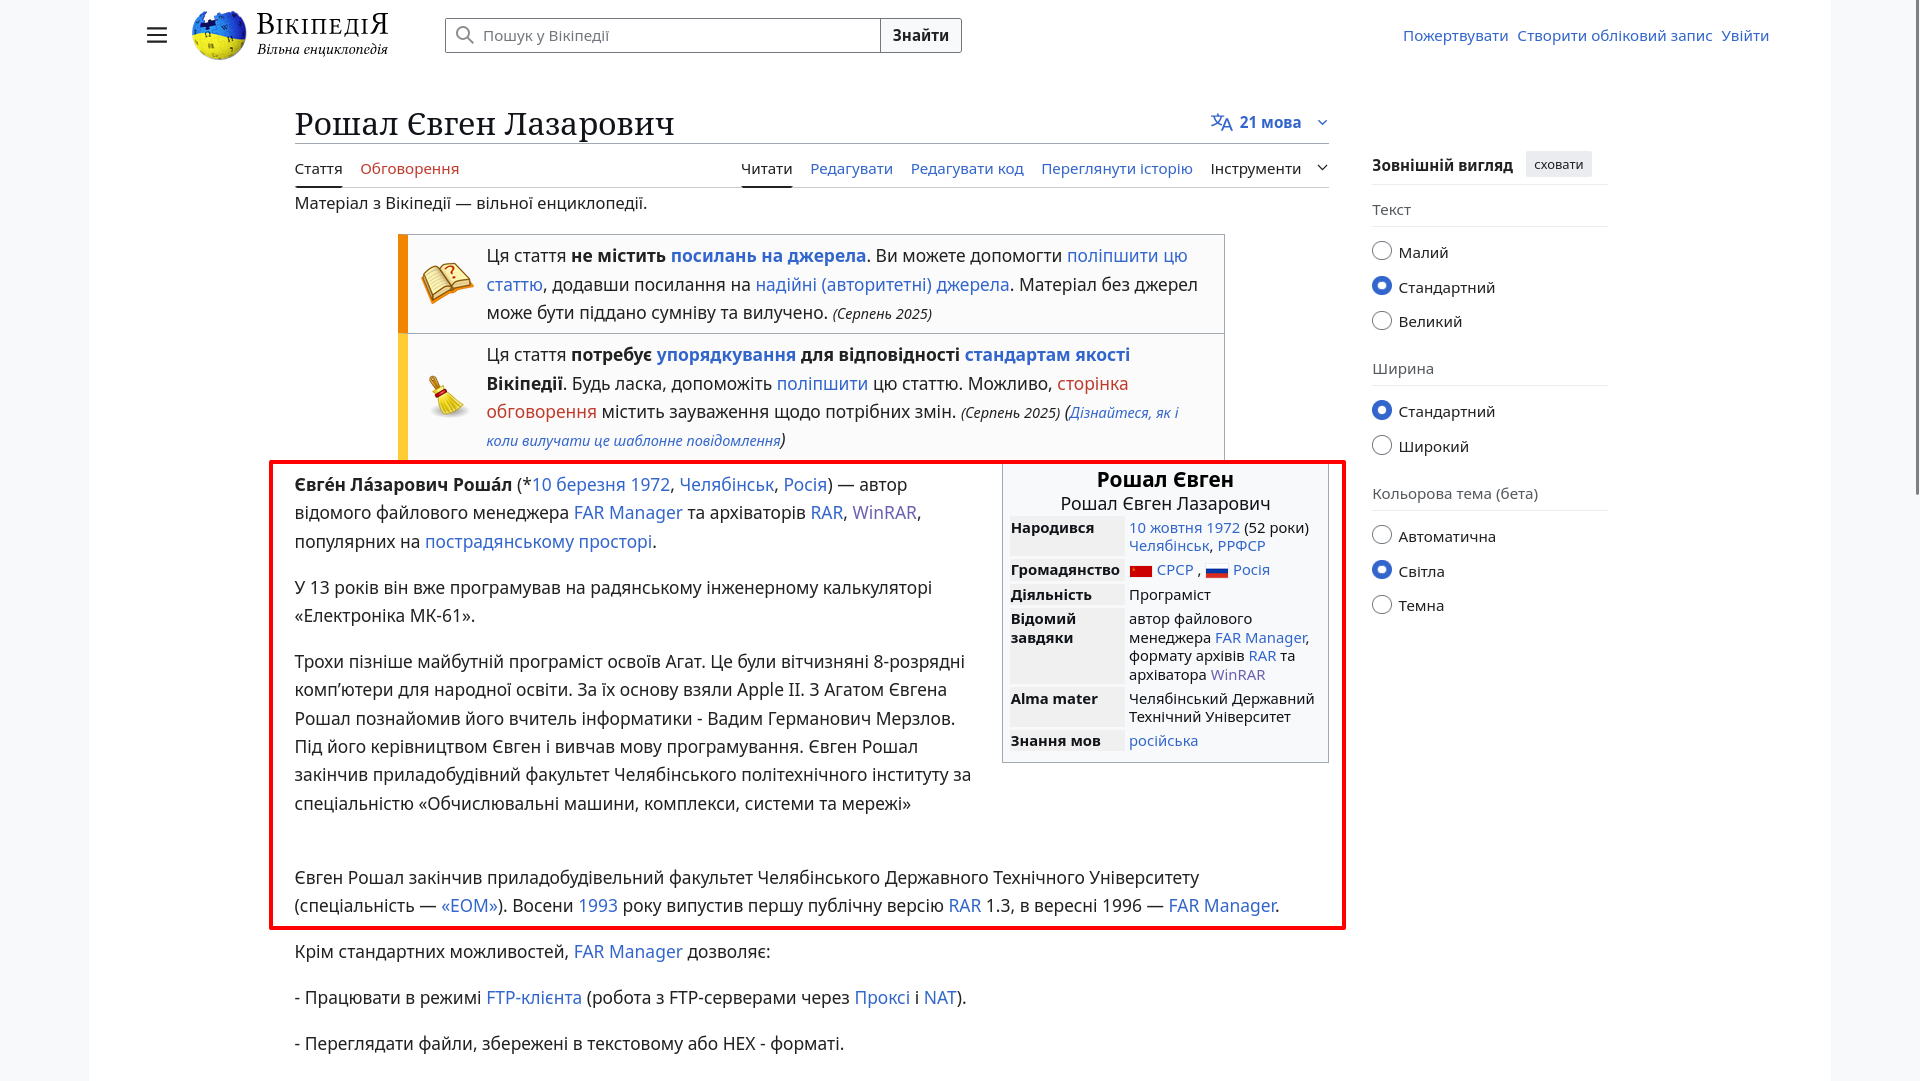Select the Широкий width option
The image size is (1920, 1081).
coord(1382,446)
